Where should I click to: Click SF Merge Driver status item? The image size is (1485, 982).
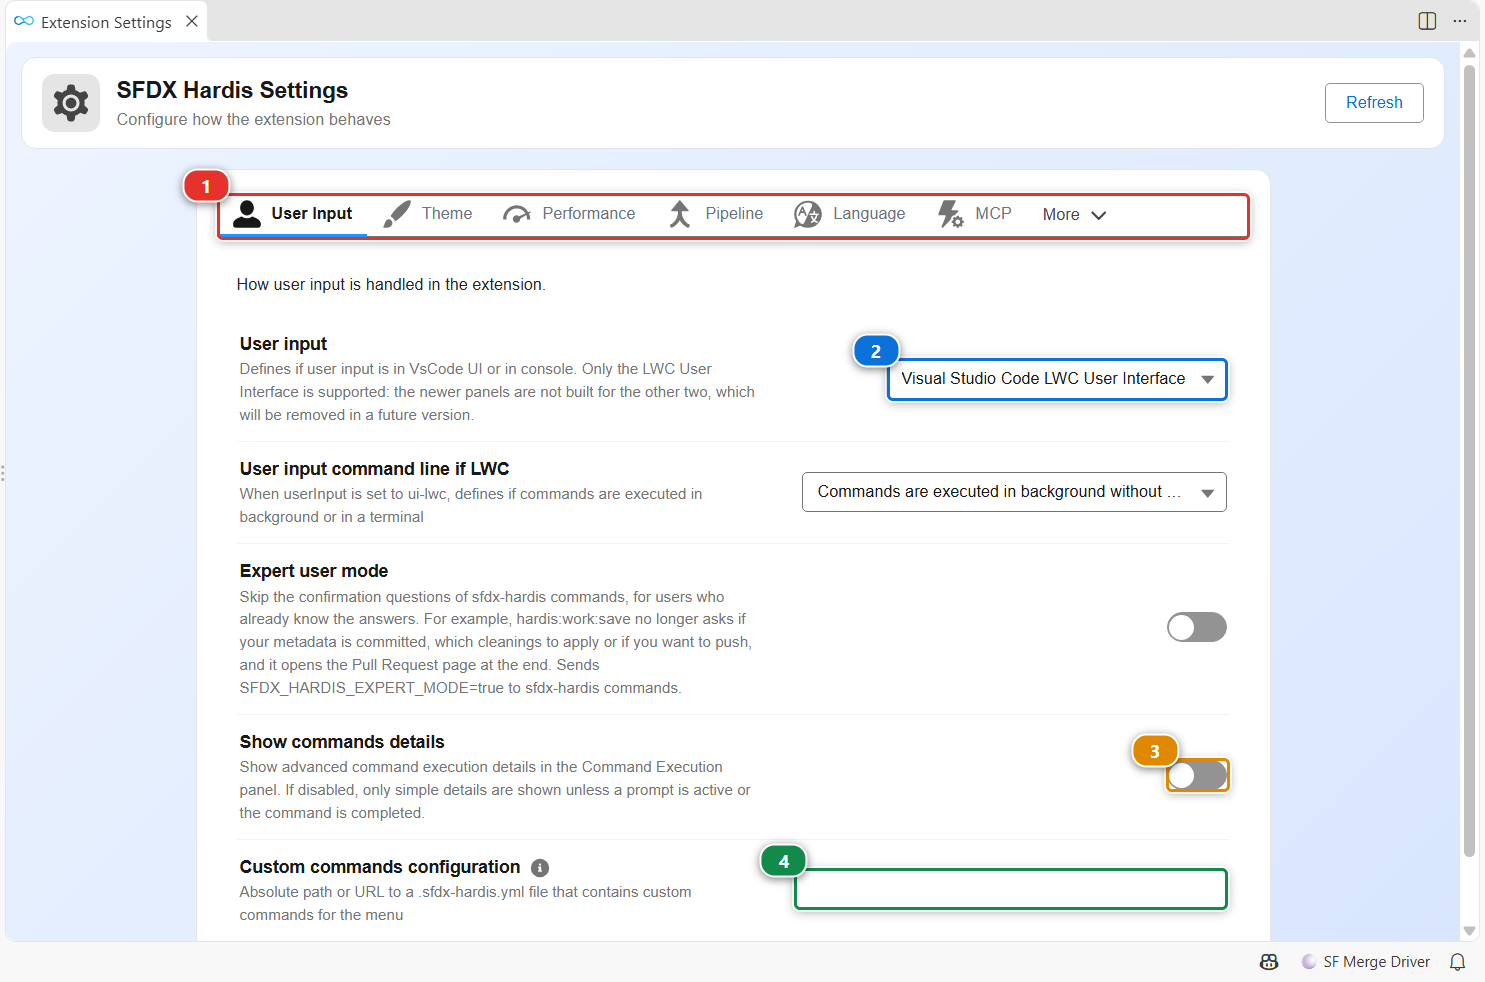coord(1366,962)
